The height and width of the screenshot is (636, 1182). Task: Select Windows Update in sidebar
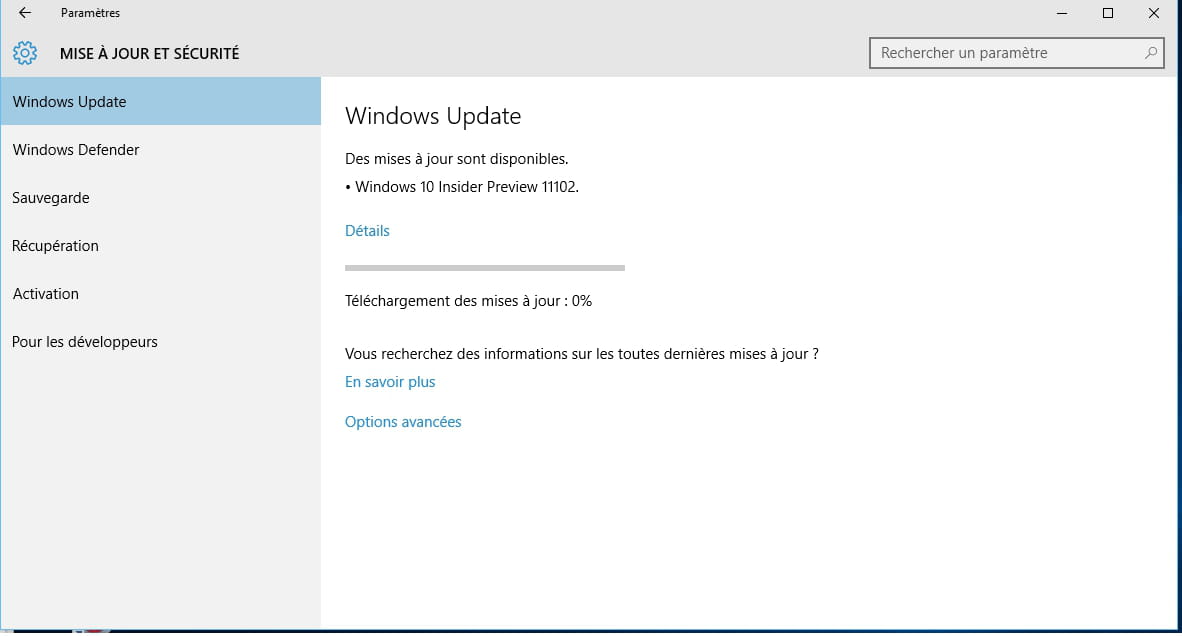[161, 102]
